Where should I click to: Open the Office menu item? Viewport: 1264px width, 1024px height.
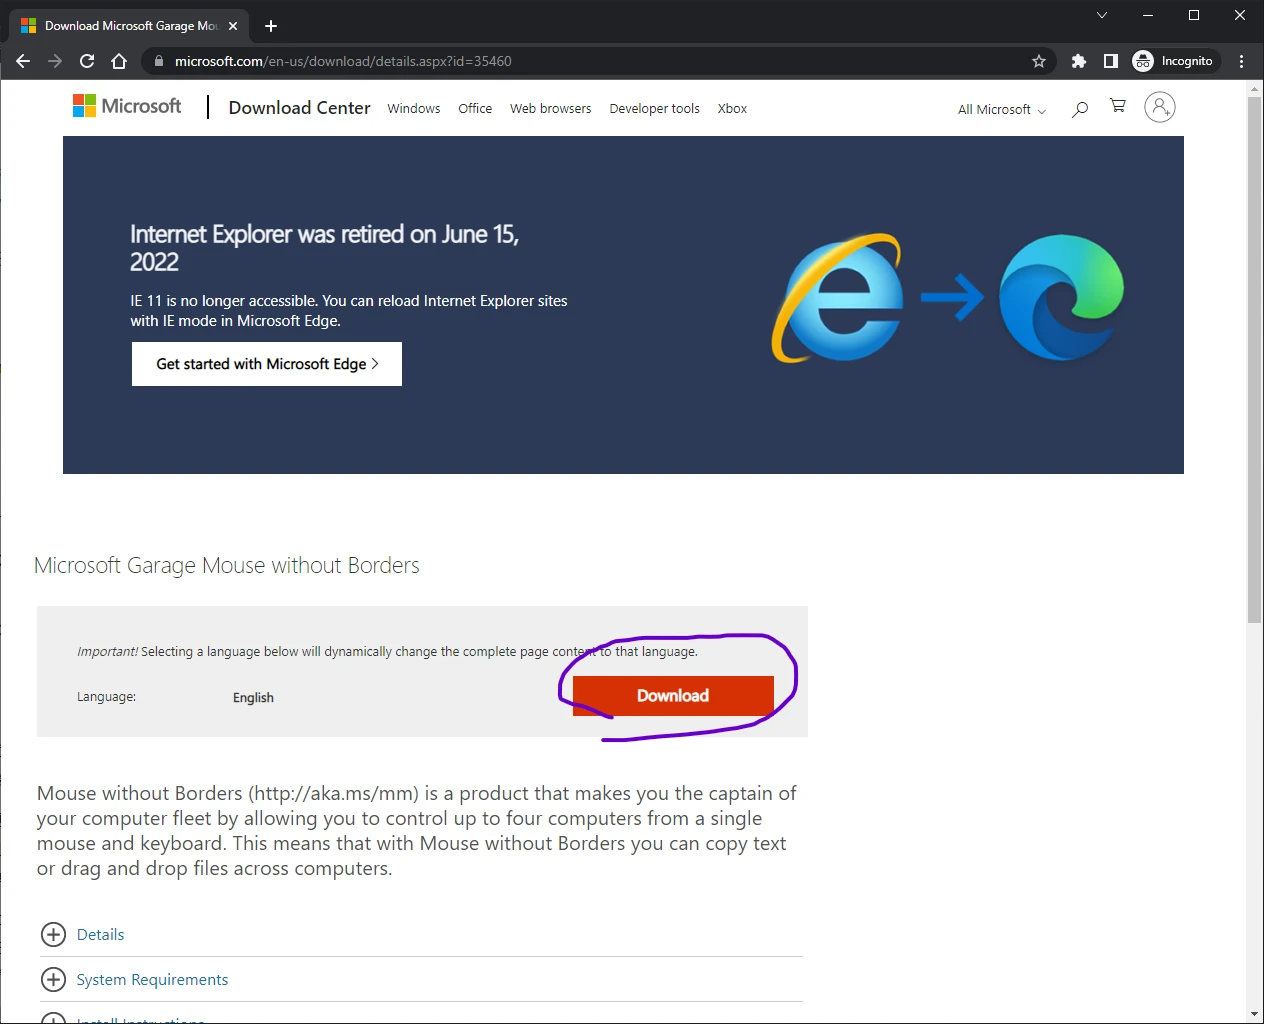(x=475, y=108)
